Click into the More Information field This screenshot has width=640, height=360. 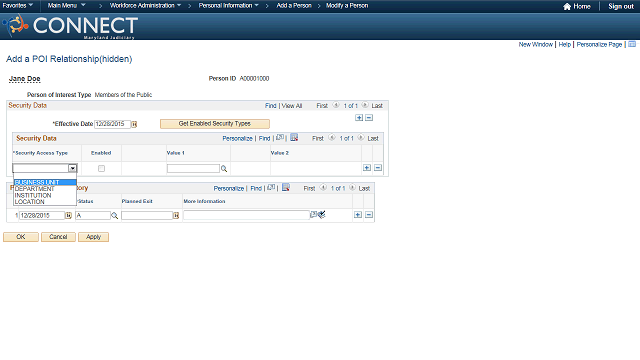[247, 215]
